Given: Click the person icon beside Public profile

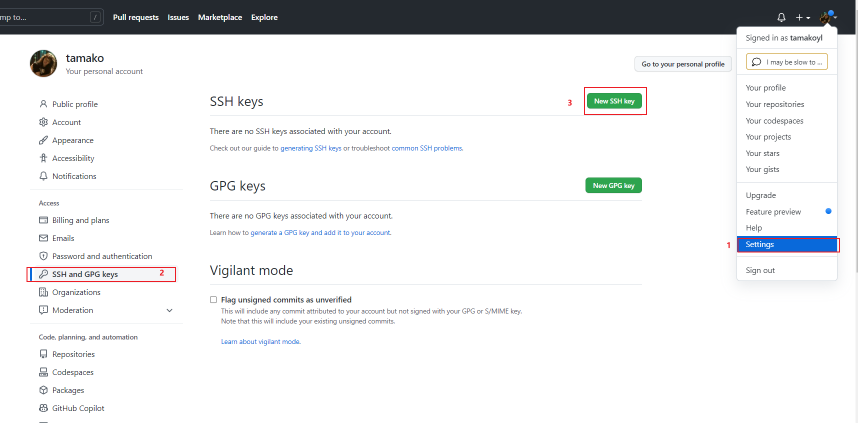Looking at the screenshot, I should click(43, 104).
